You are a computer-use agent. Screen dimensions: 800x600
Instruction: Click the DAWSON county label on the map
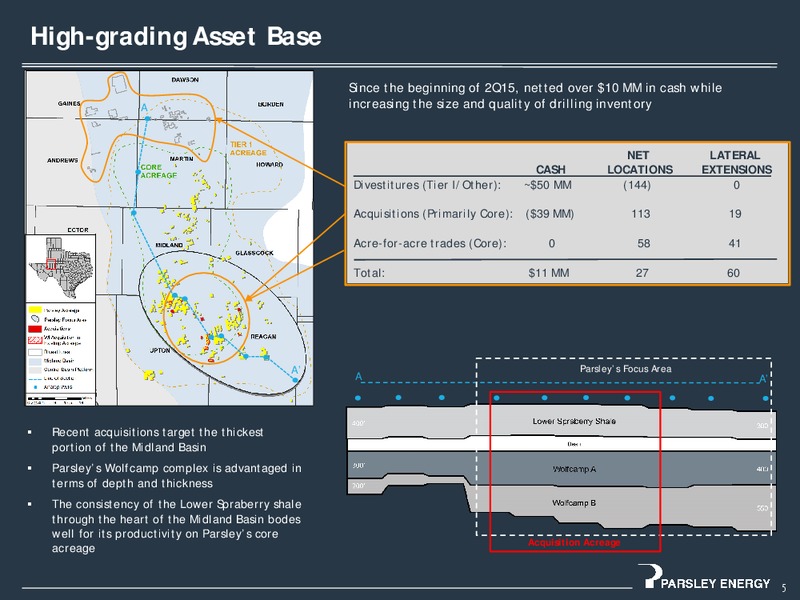point(185,80)
